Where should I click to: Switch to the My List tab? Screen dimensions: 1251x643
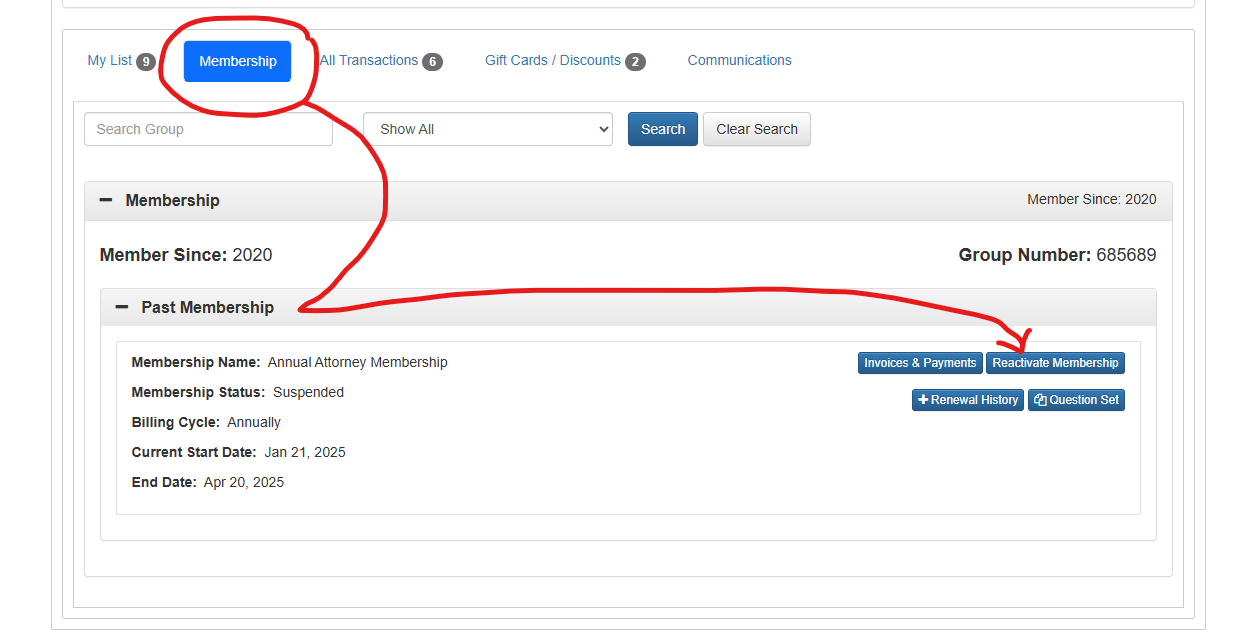coord(110,61)
